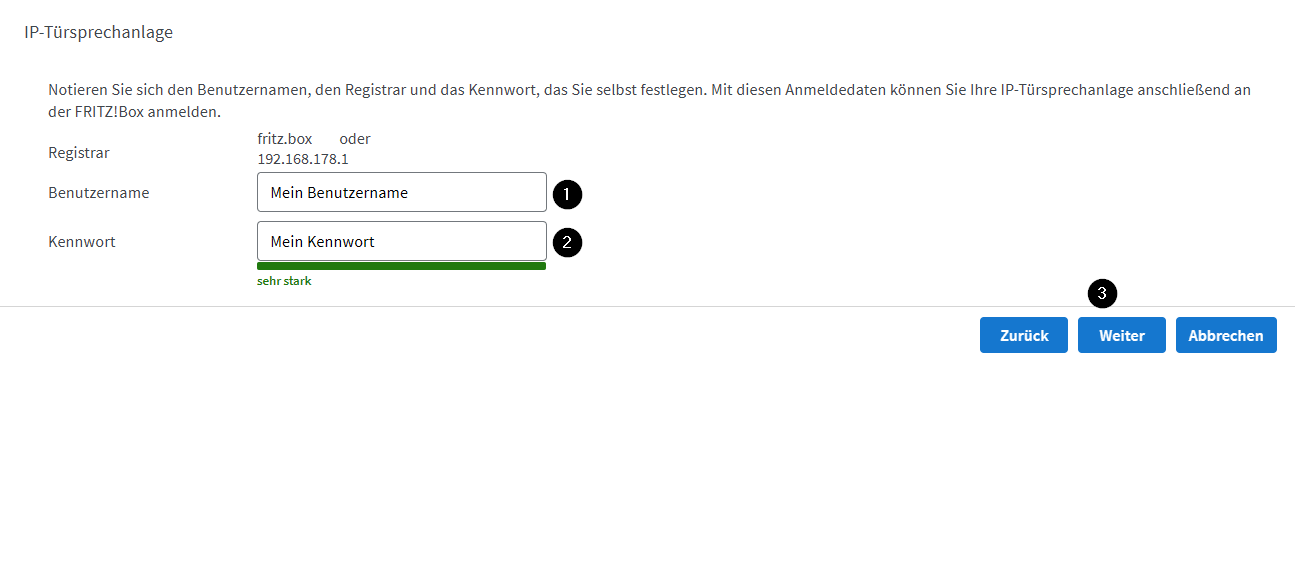
Task: Focus the Kennwort password field
Action: 401,241
